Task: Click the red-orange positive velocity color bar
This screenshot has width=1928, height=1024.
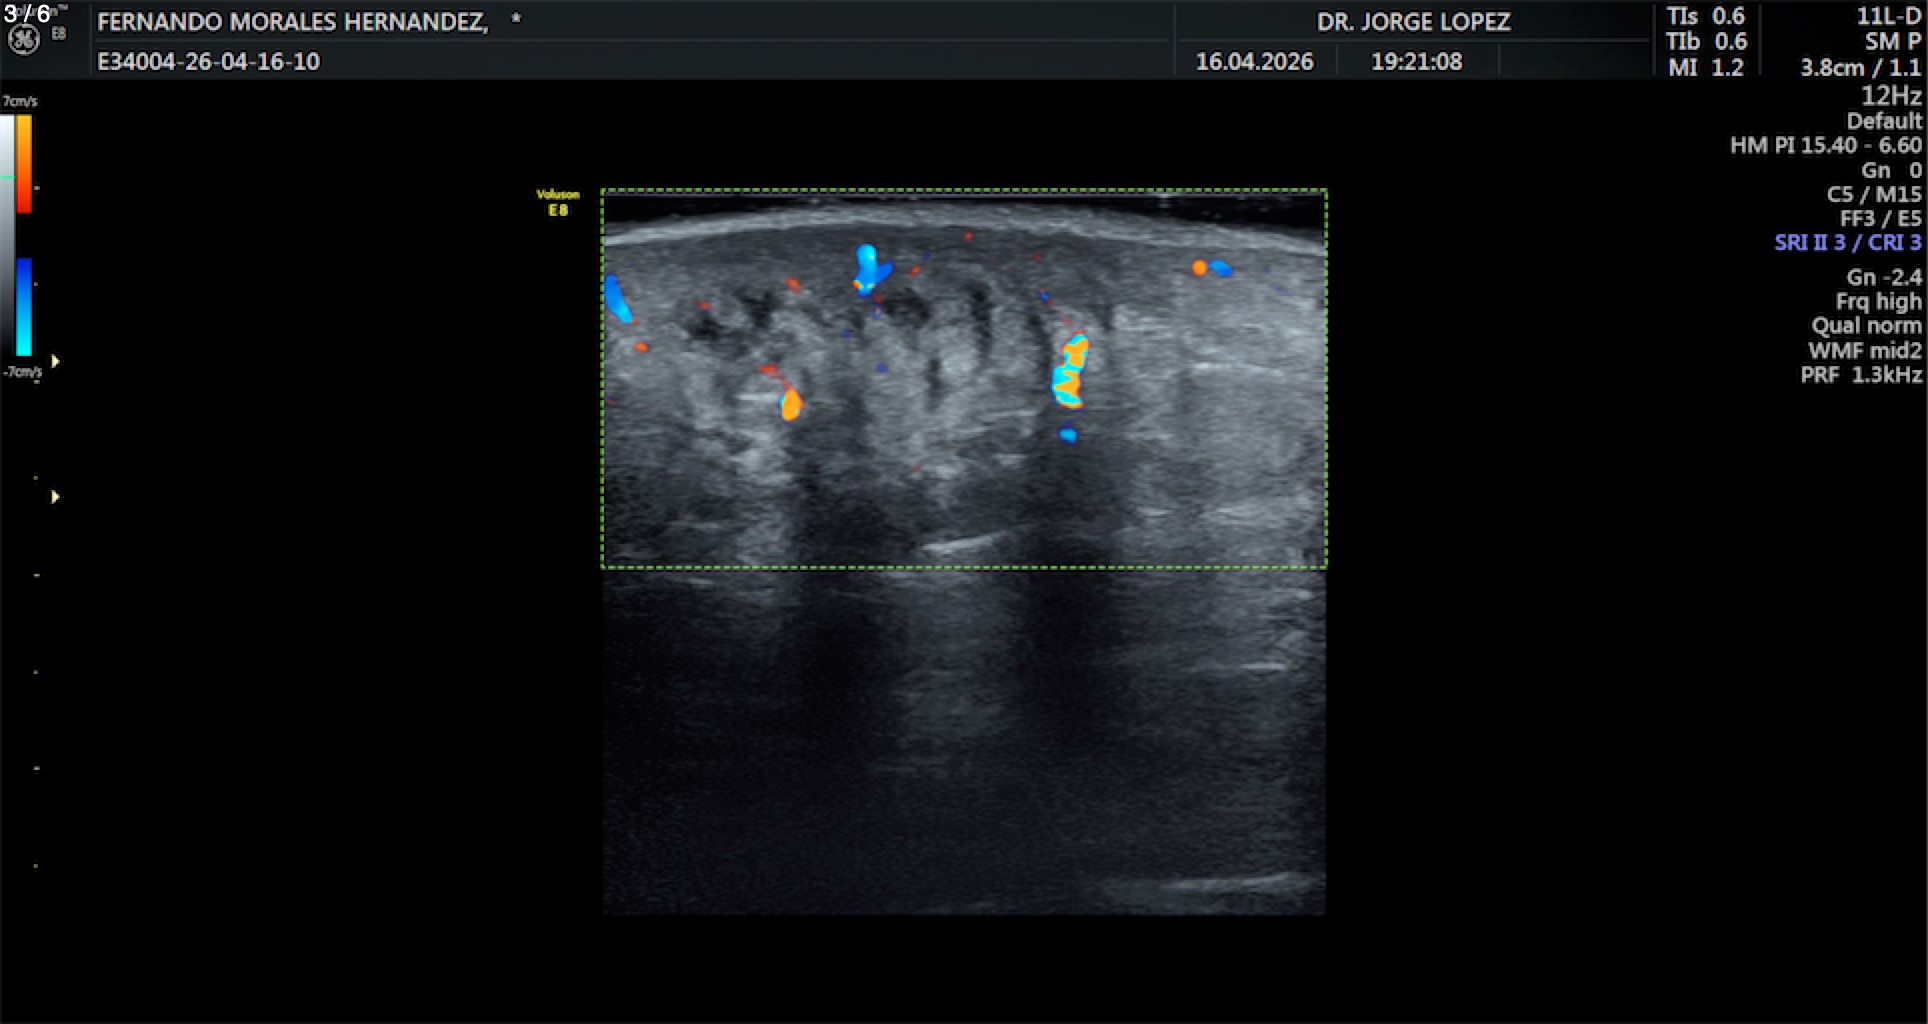Action: point(24,163)
